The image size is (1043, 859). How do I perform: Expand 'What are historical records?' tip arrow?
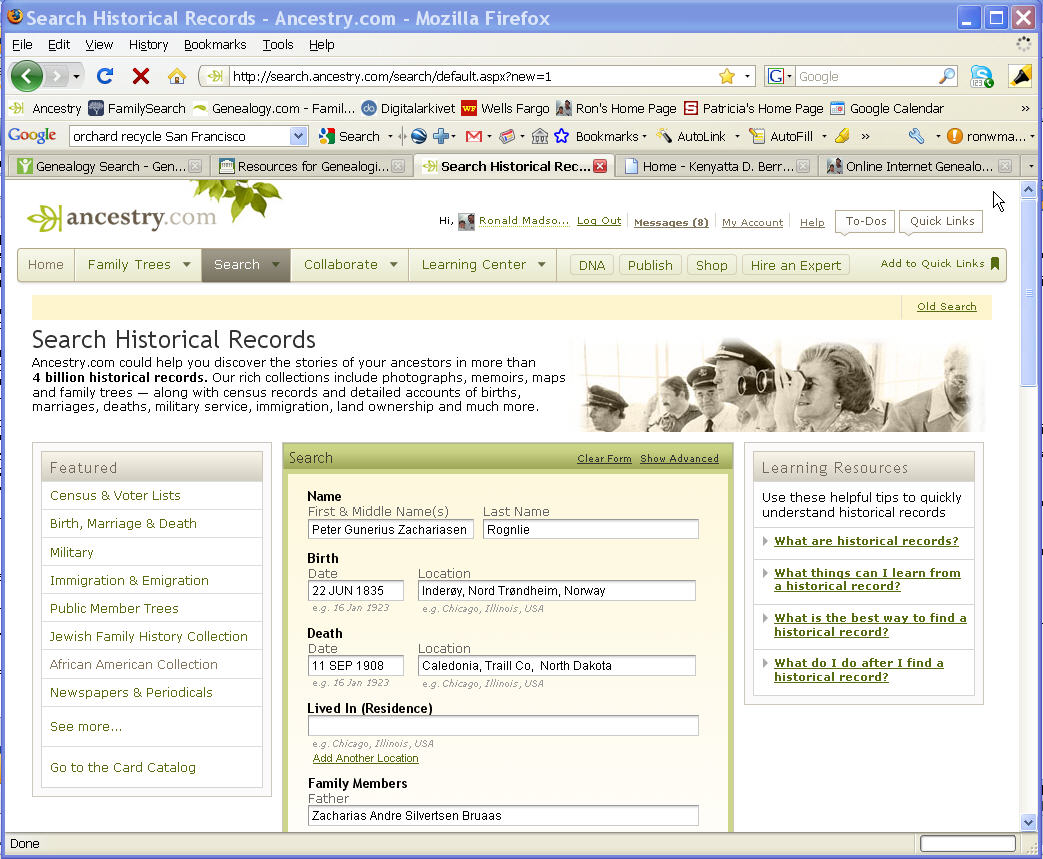click(766, 541)
